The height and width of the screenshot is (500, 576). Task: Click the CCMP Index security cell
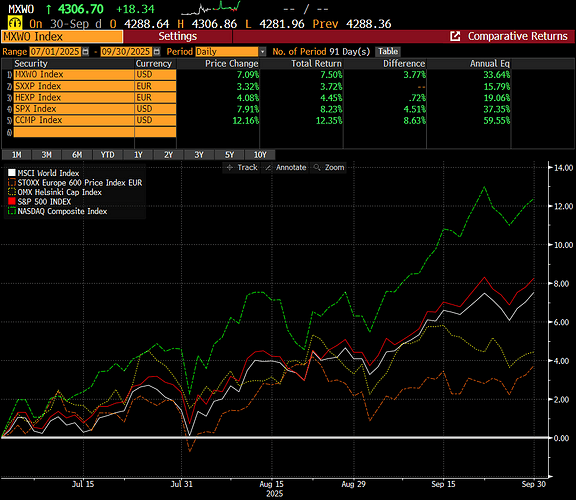pyautogui.click(x=74, y=120)
